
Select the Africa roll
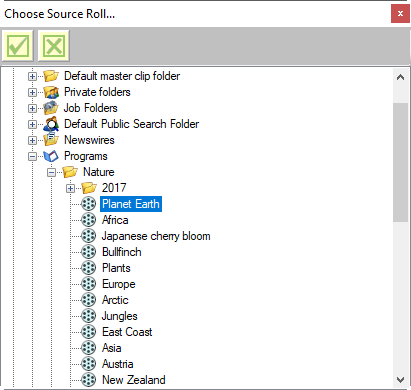[115, 220]
